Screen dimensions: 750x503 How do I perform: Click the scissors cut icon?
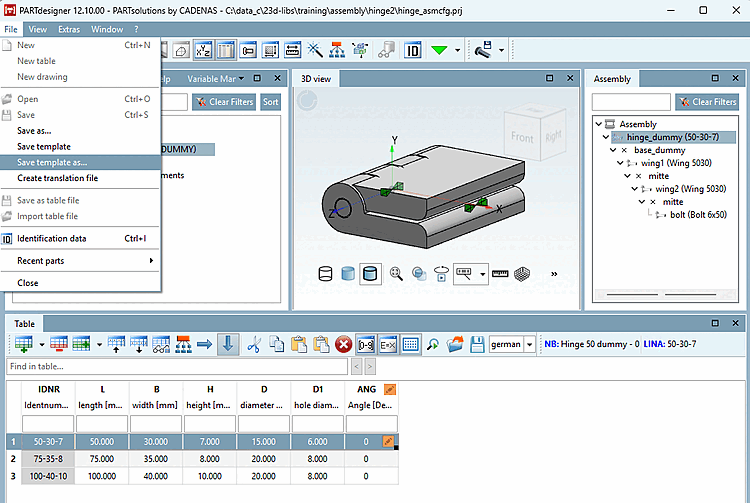254,344
